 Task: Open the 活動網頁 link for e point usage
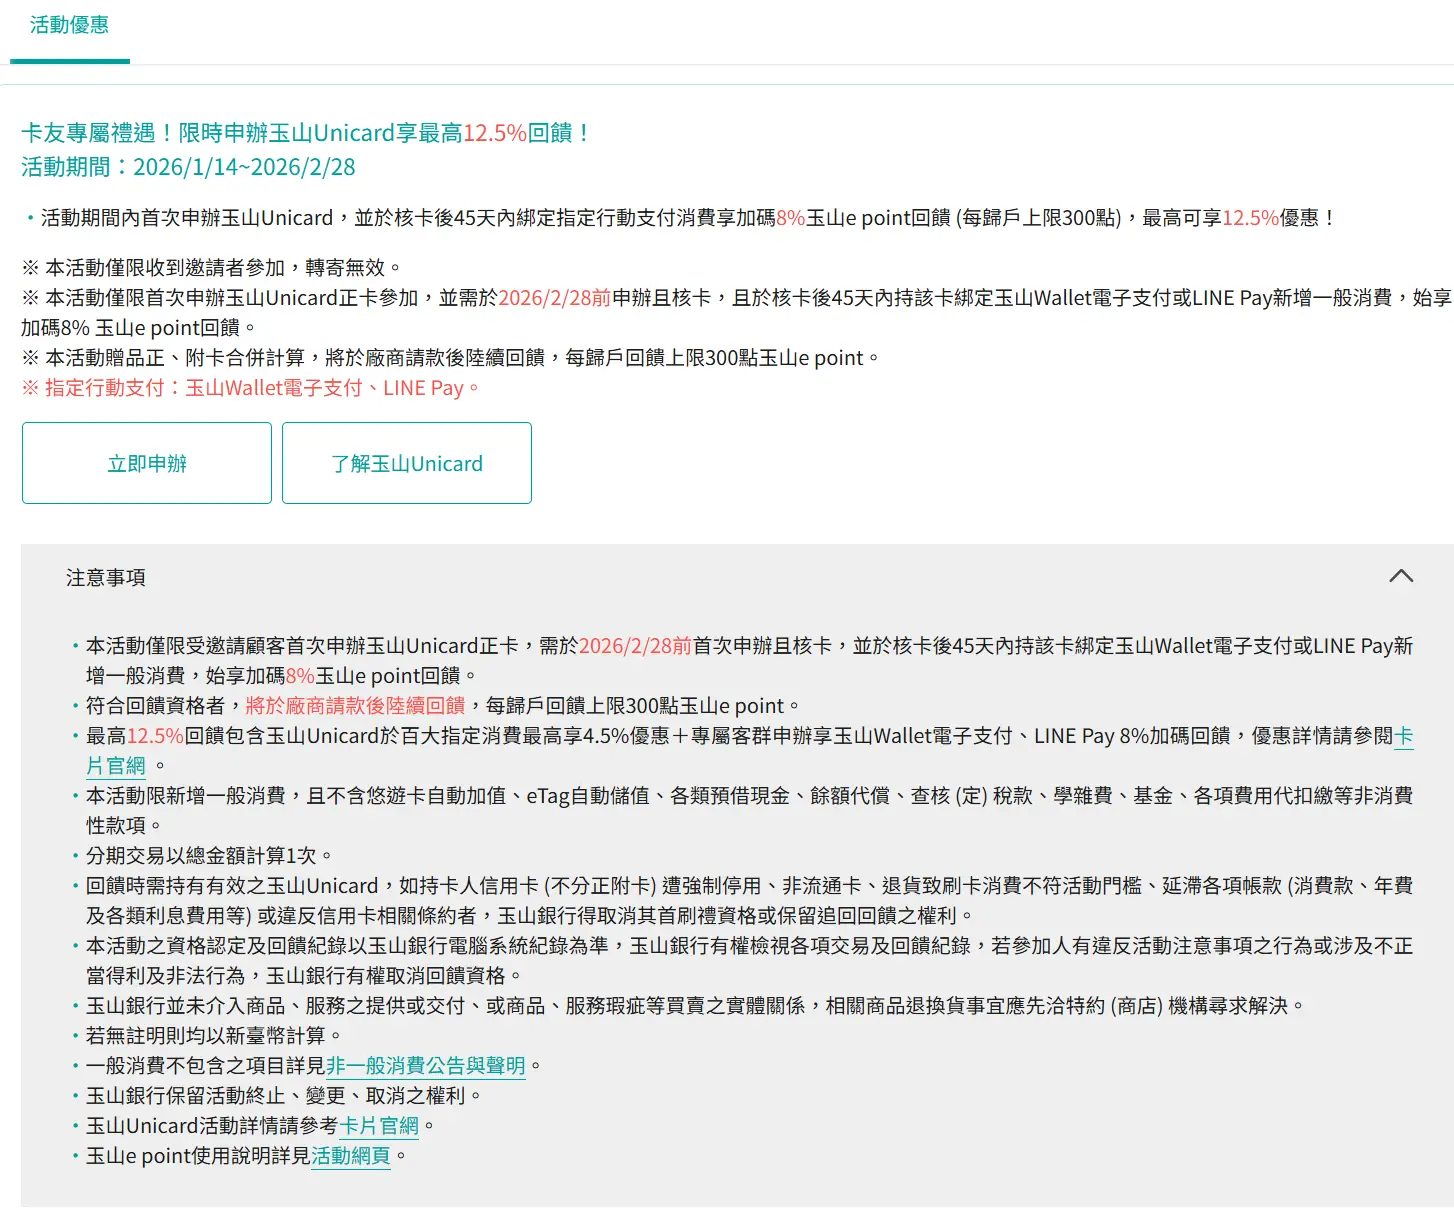coord(350,1156)
